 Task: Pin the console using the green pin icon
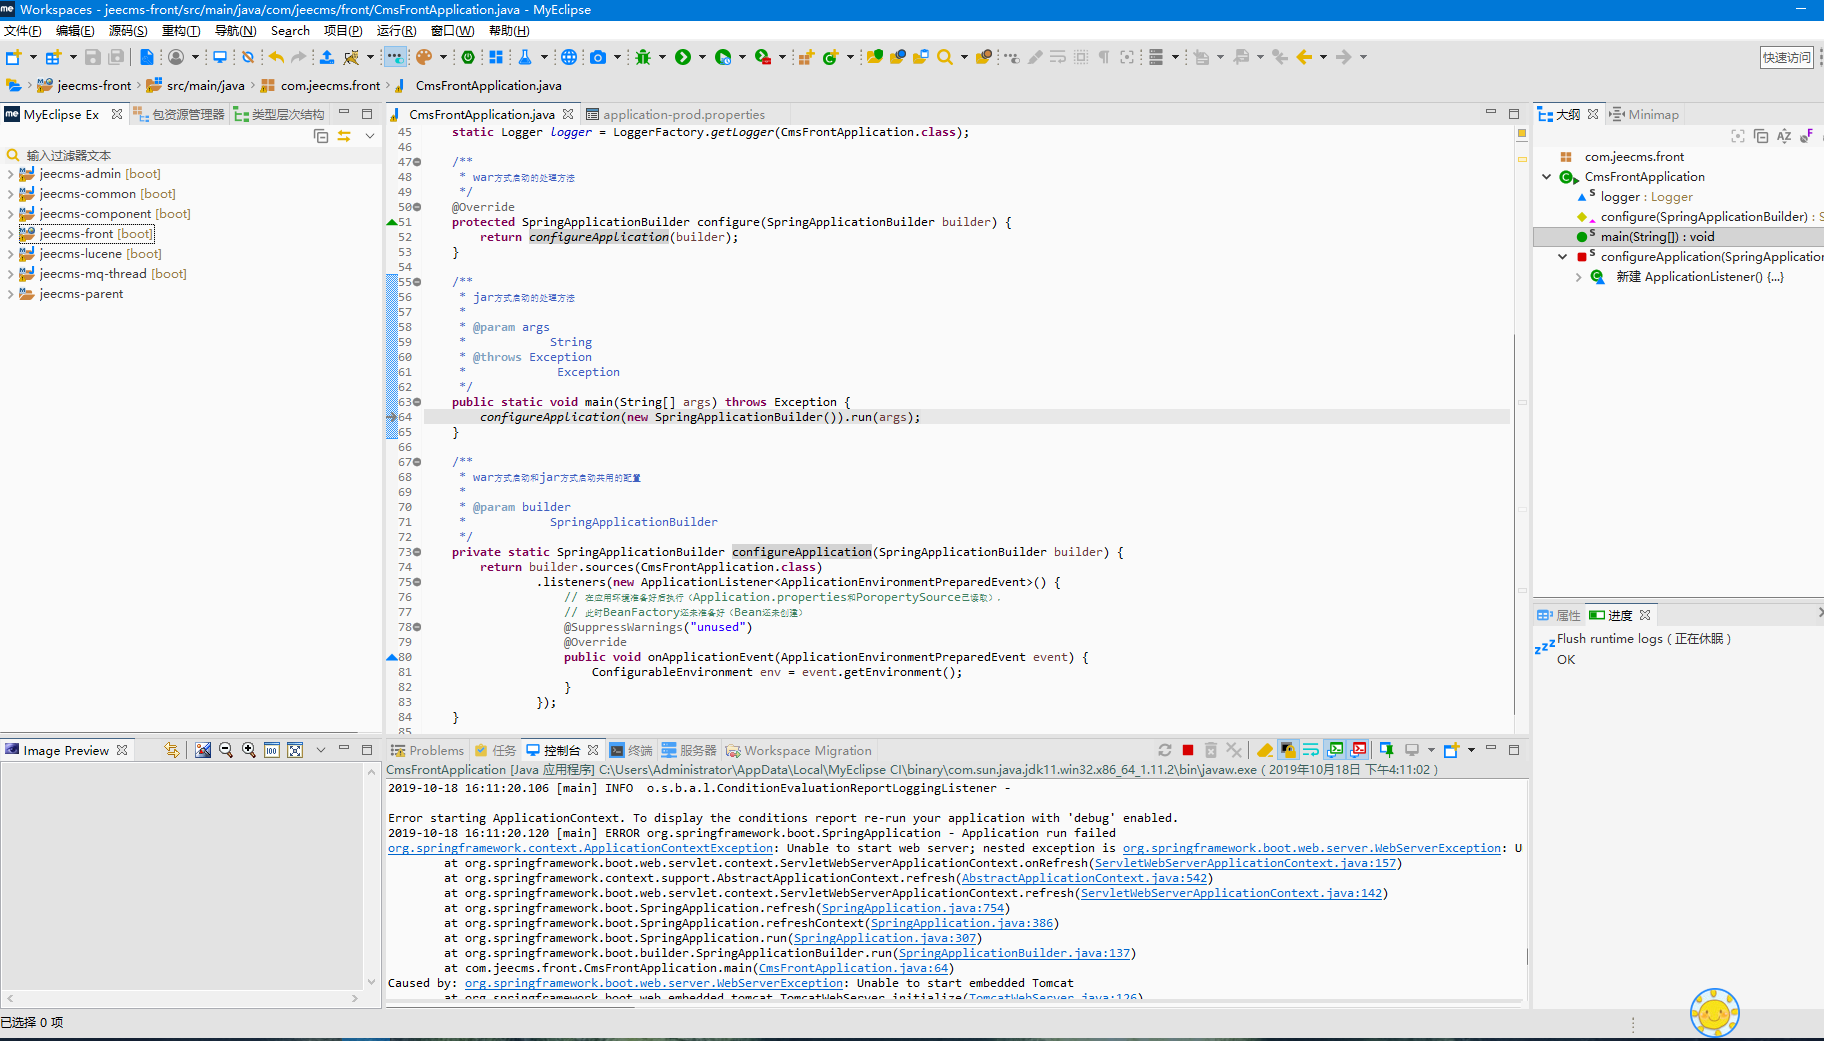point(1387,750)
